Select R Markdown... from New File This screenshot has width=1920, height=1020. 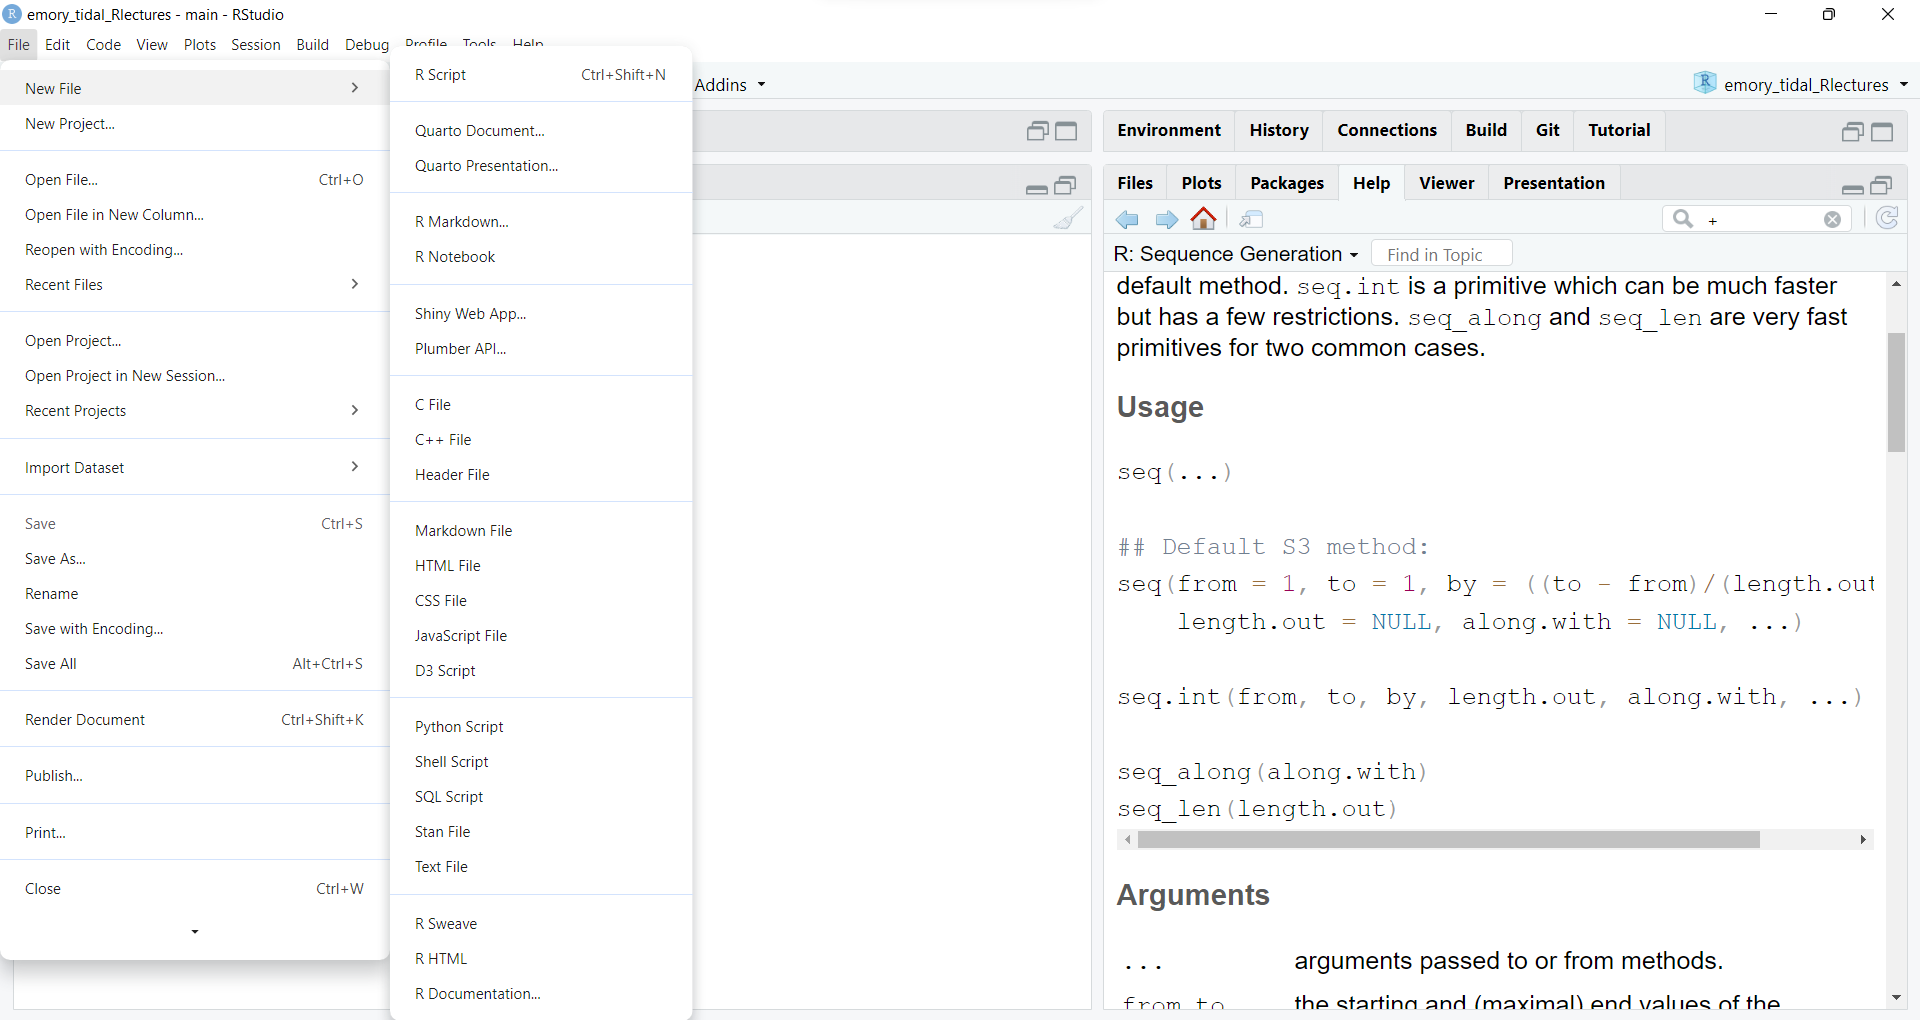pyautogui.click(x=462, y=222)
